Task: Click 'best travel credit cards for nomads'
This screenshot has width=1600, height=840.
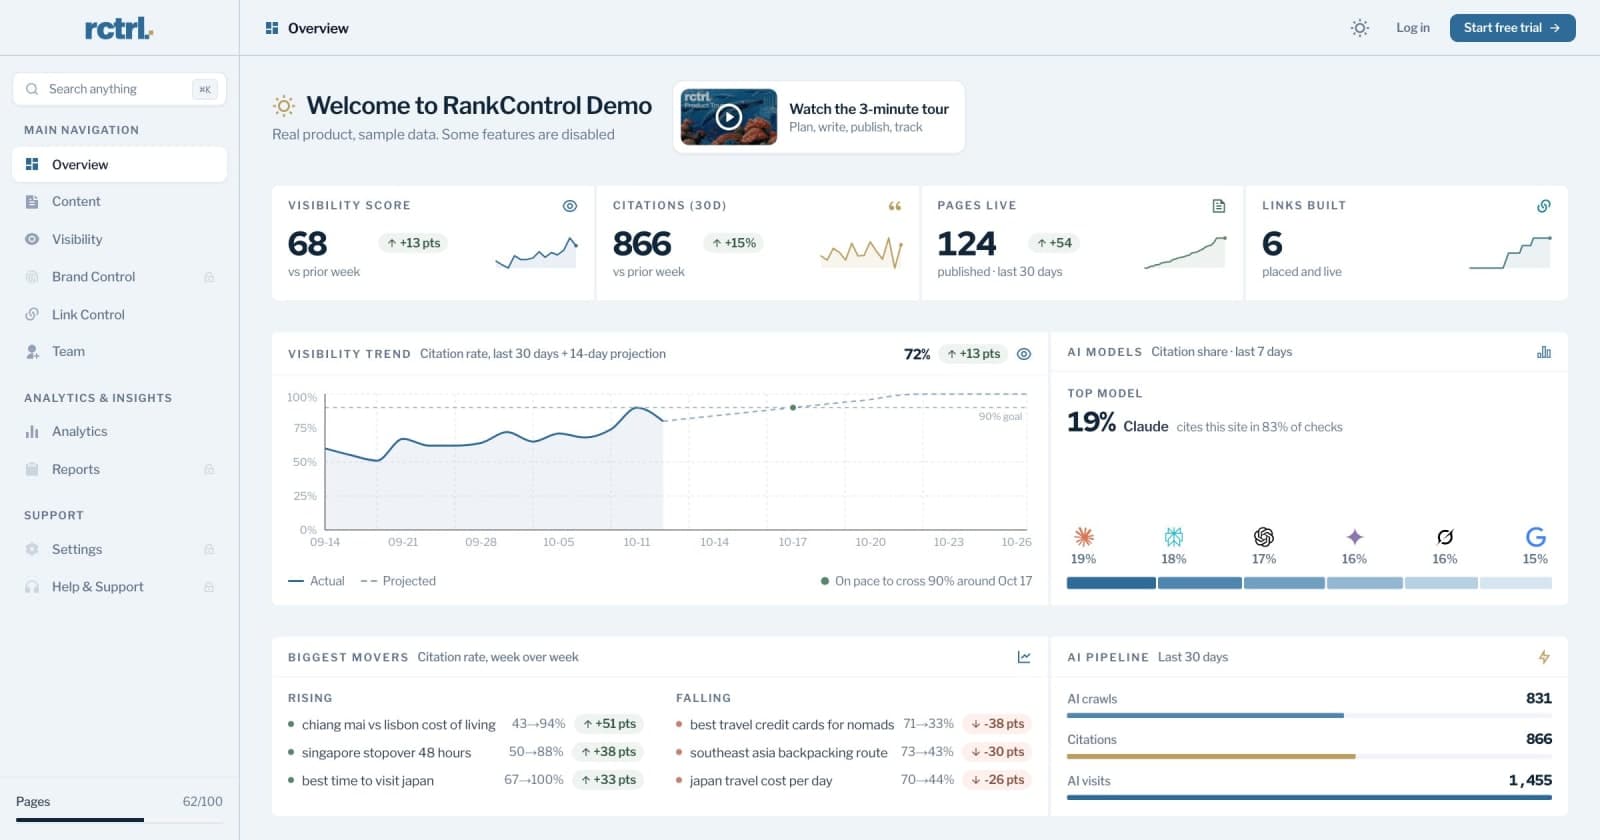Action: tap(792, 725)
